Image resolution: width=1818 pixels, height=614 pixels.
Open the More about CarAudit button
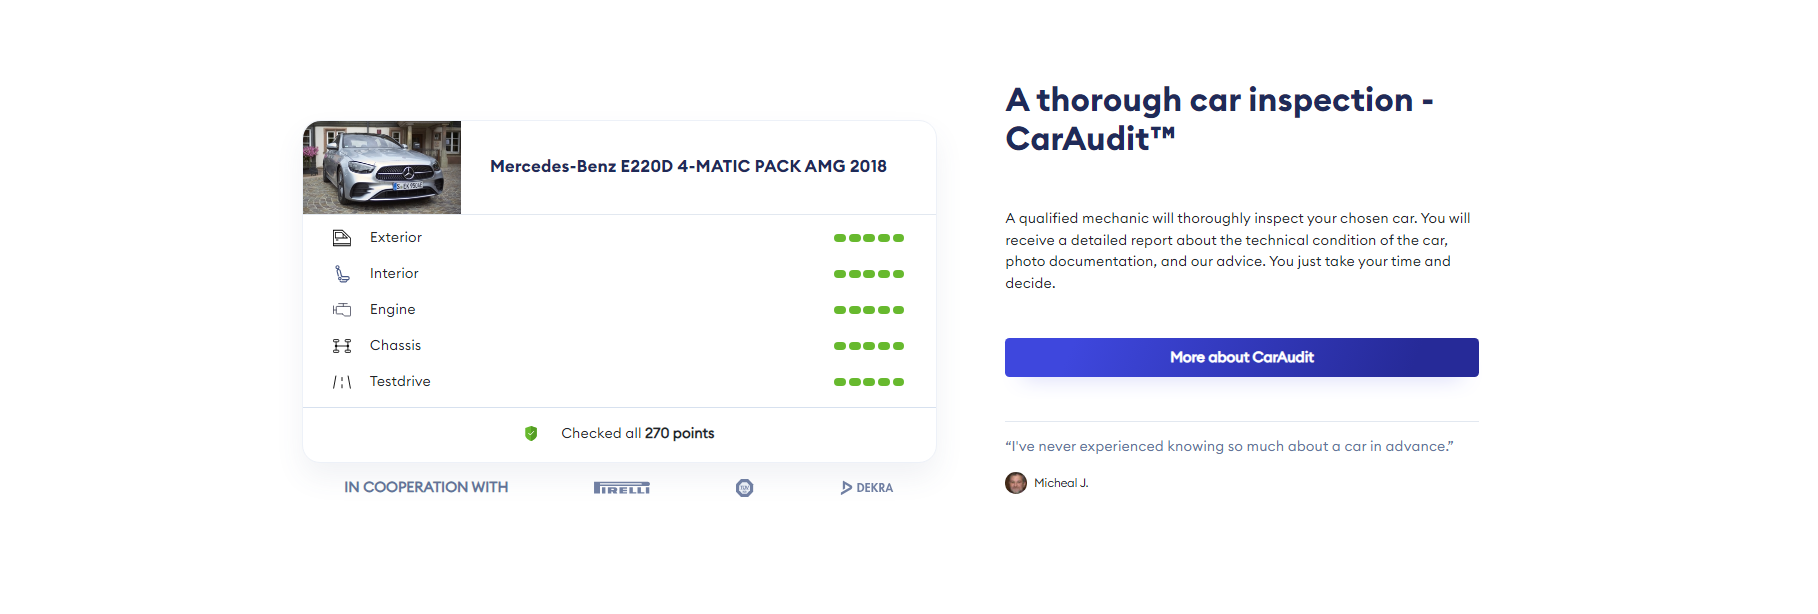point(1241,357)
